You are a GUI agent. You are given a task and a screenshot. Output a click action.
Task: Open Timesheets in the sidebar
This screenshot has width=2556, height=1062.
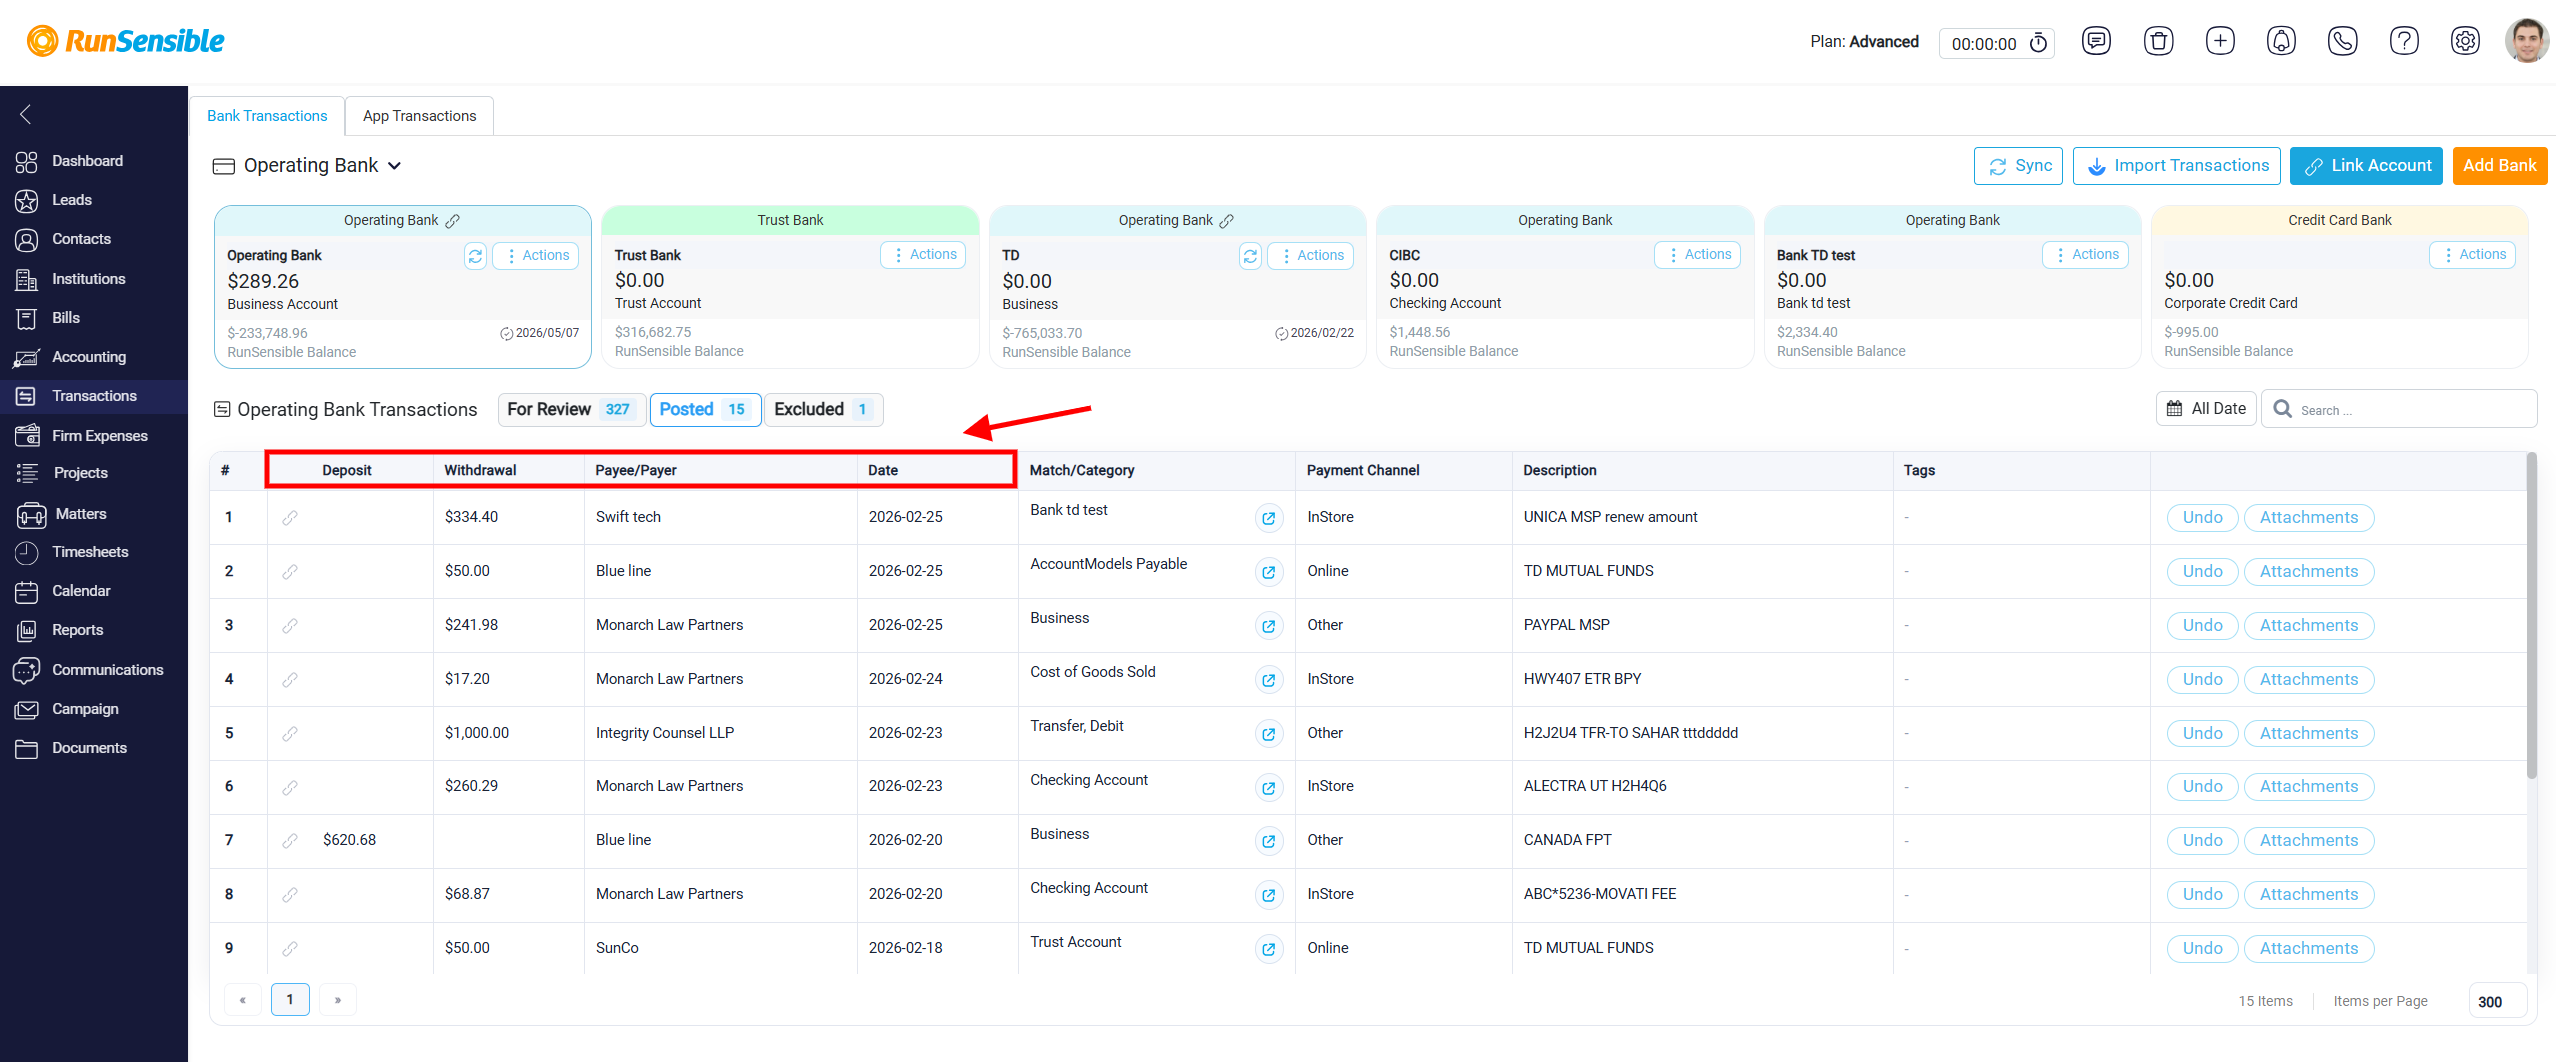click(x=90, y=552)
